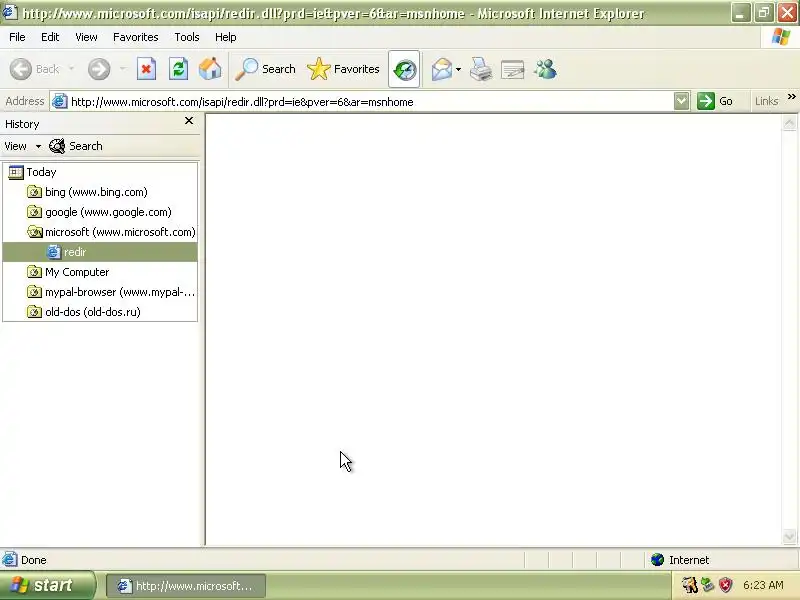
Task: Open the Favorites star toolbar button
Action: point(343,69)
